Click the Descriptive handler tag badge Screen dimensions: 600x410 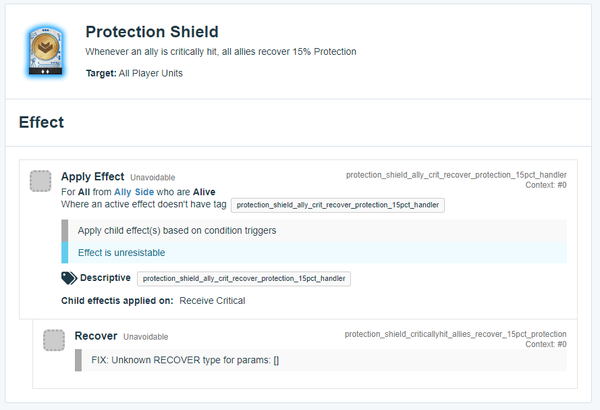(x=244, y=279)
